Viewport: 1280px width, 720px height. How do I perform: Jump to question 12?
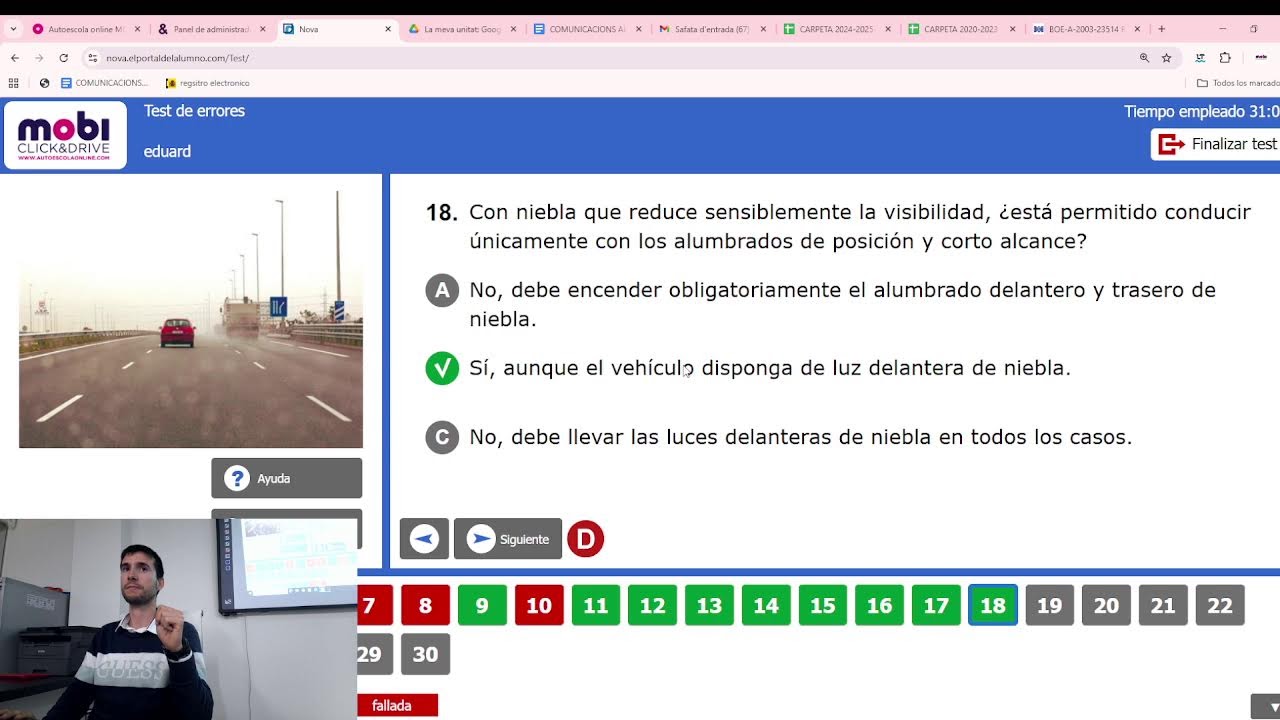(x=653, y=605)
